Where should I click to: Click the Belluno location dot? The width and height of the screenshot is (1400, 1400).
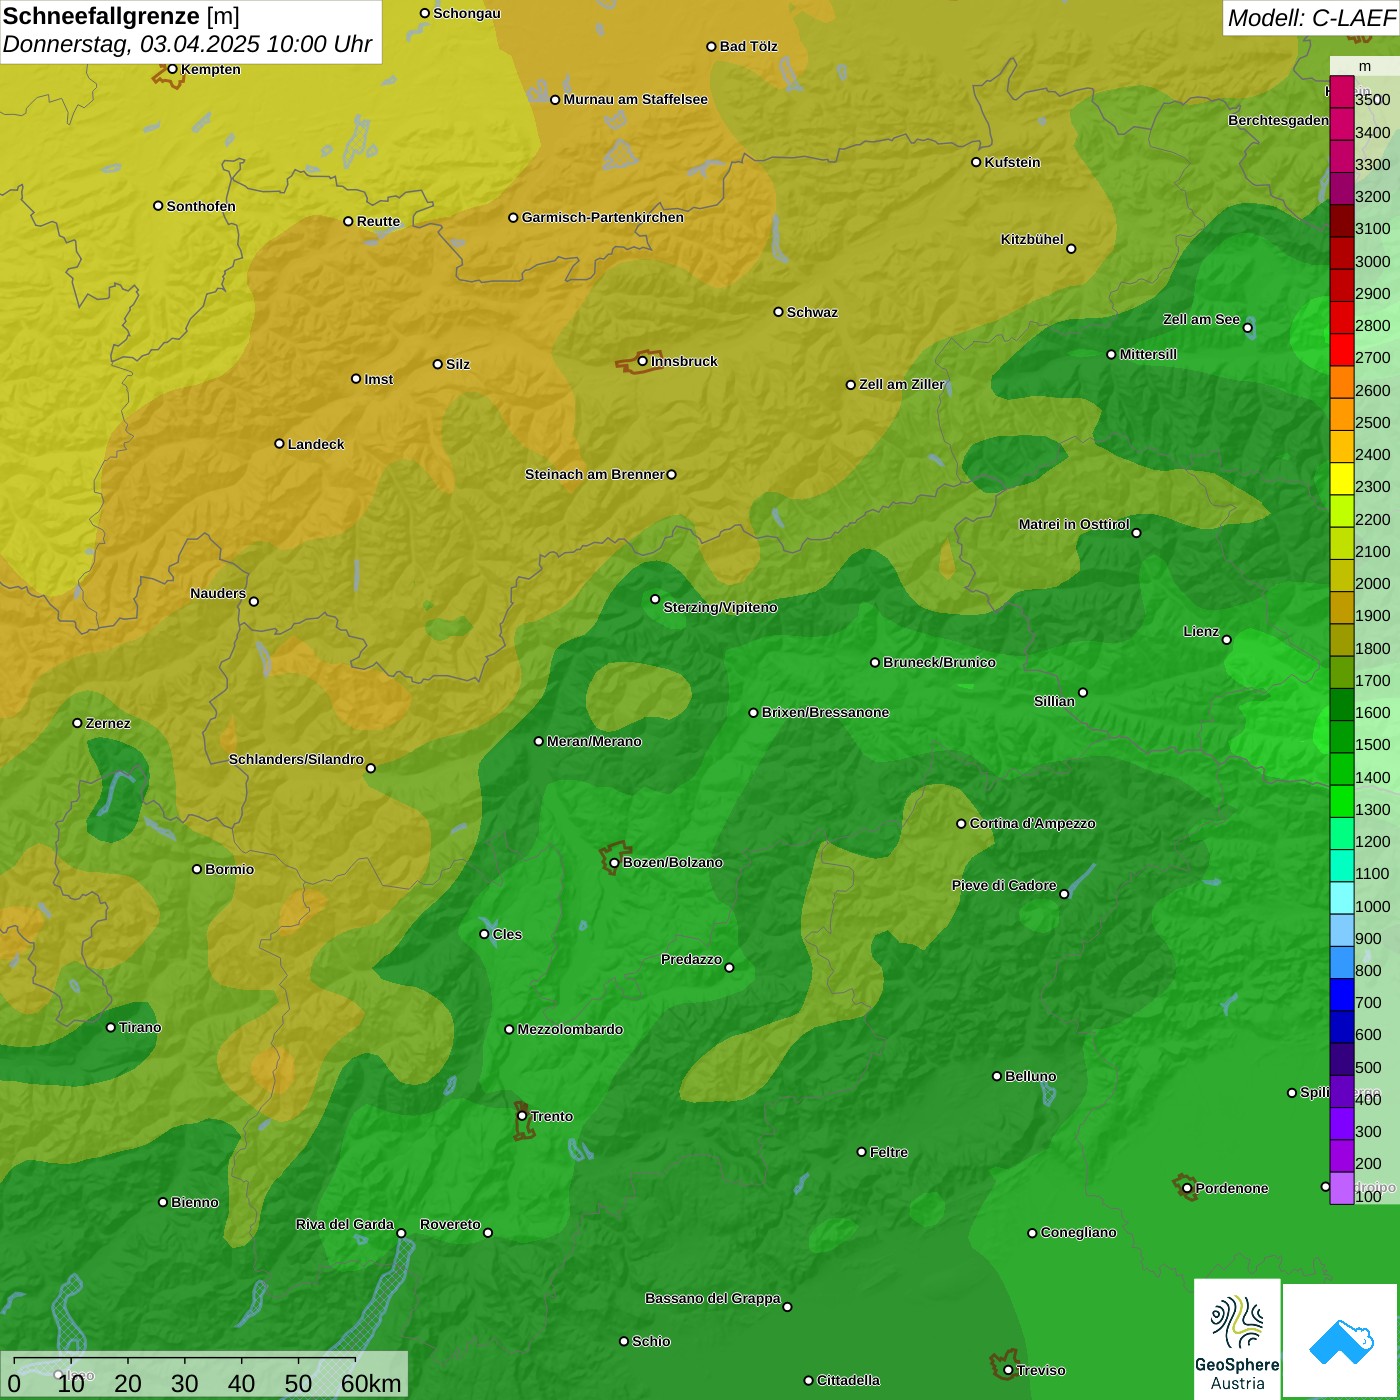[996, 1076]
